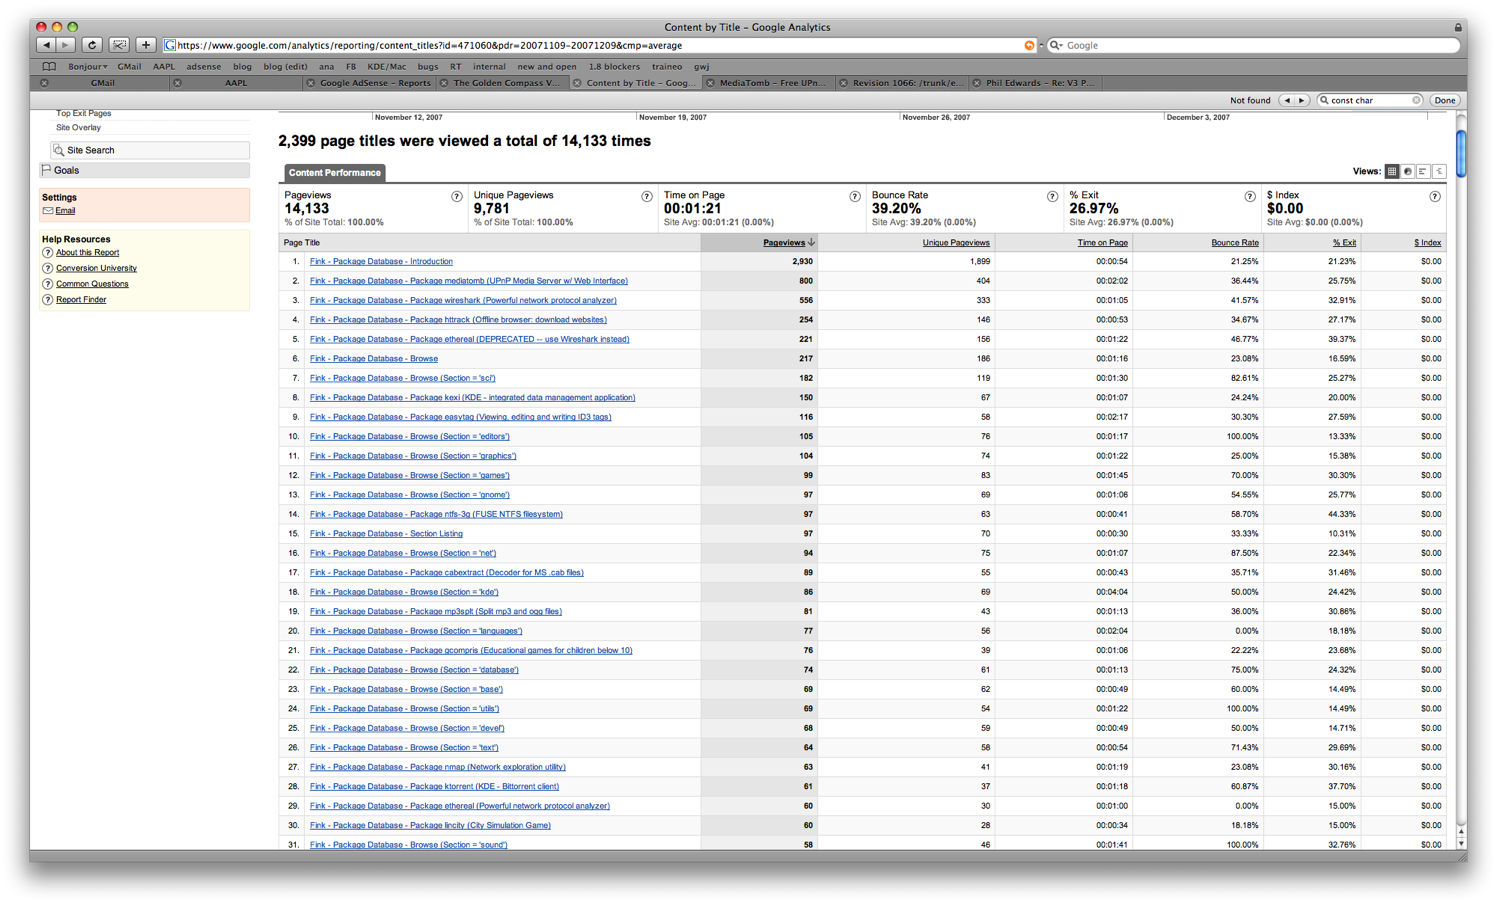Open the Report Finder help link

(81, 300)
